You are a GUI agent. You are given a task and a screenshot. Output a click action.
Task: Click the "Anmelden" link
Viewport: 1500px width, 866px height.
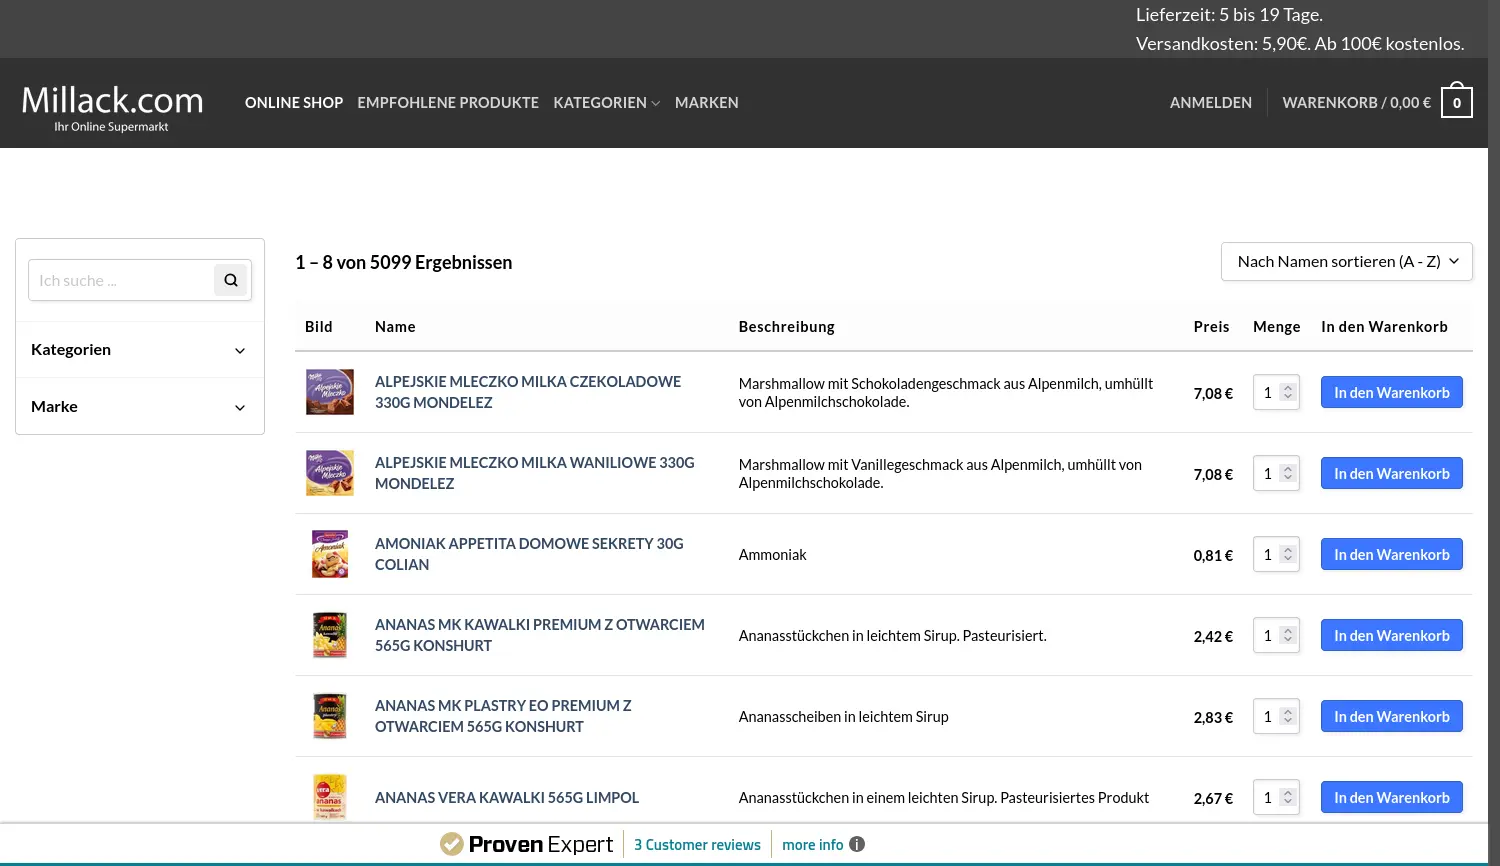[1210, 102]
